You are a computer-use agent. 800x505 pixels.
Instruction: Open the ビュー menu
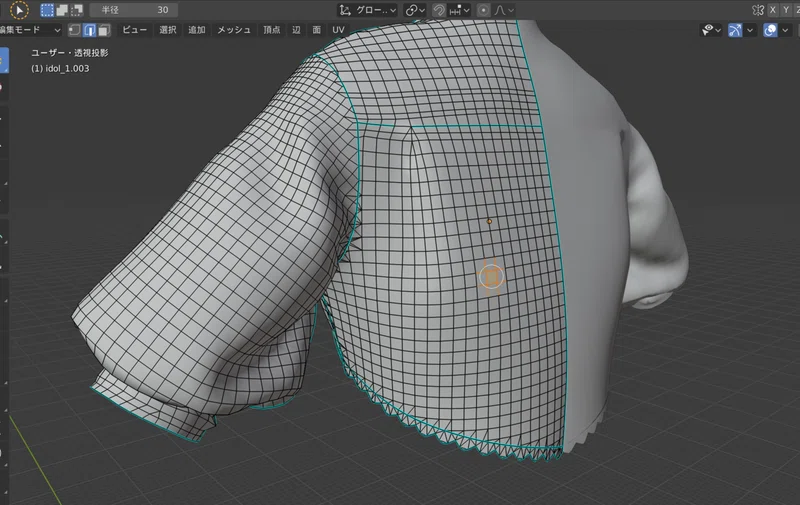(x=134, y=30)
